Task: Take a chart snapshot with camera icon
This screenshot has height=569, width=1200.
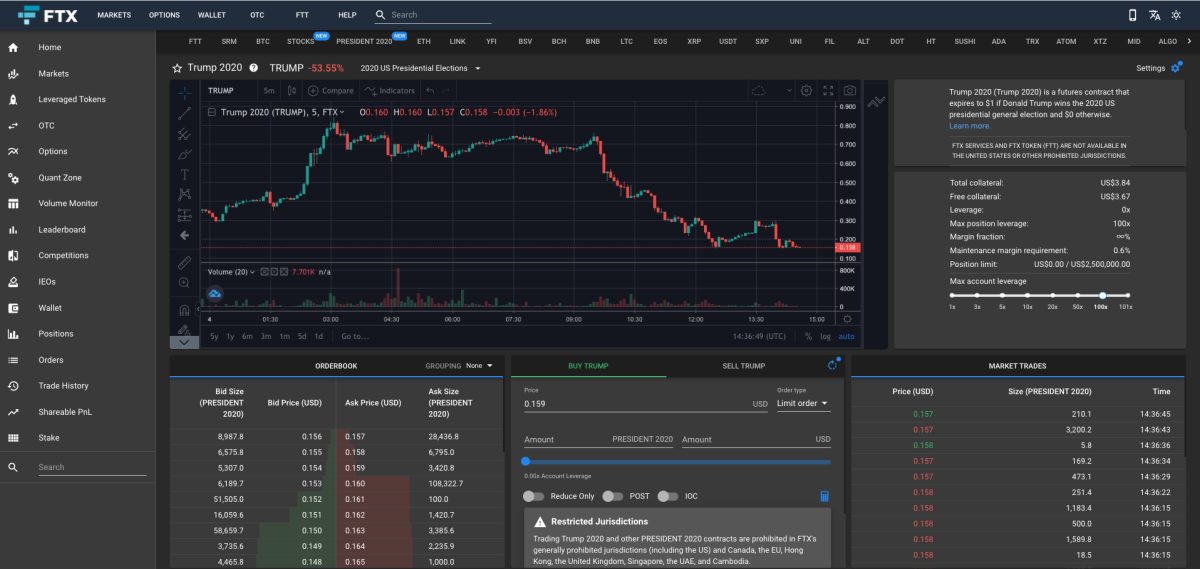Action: click(849, 90)
